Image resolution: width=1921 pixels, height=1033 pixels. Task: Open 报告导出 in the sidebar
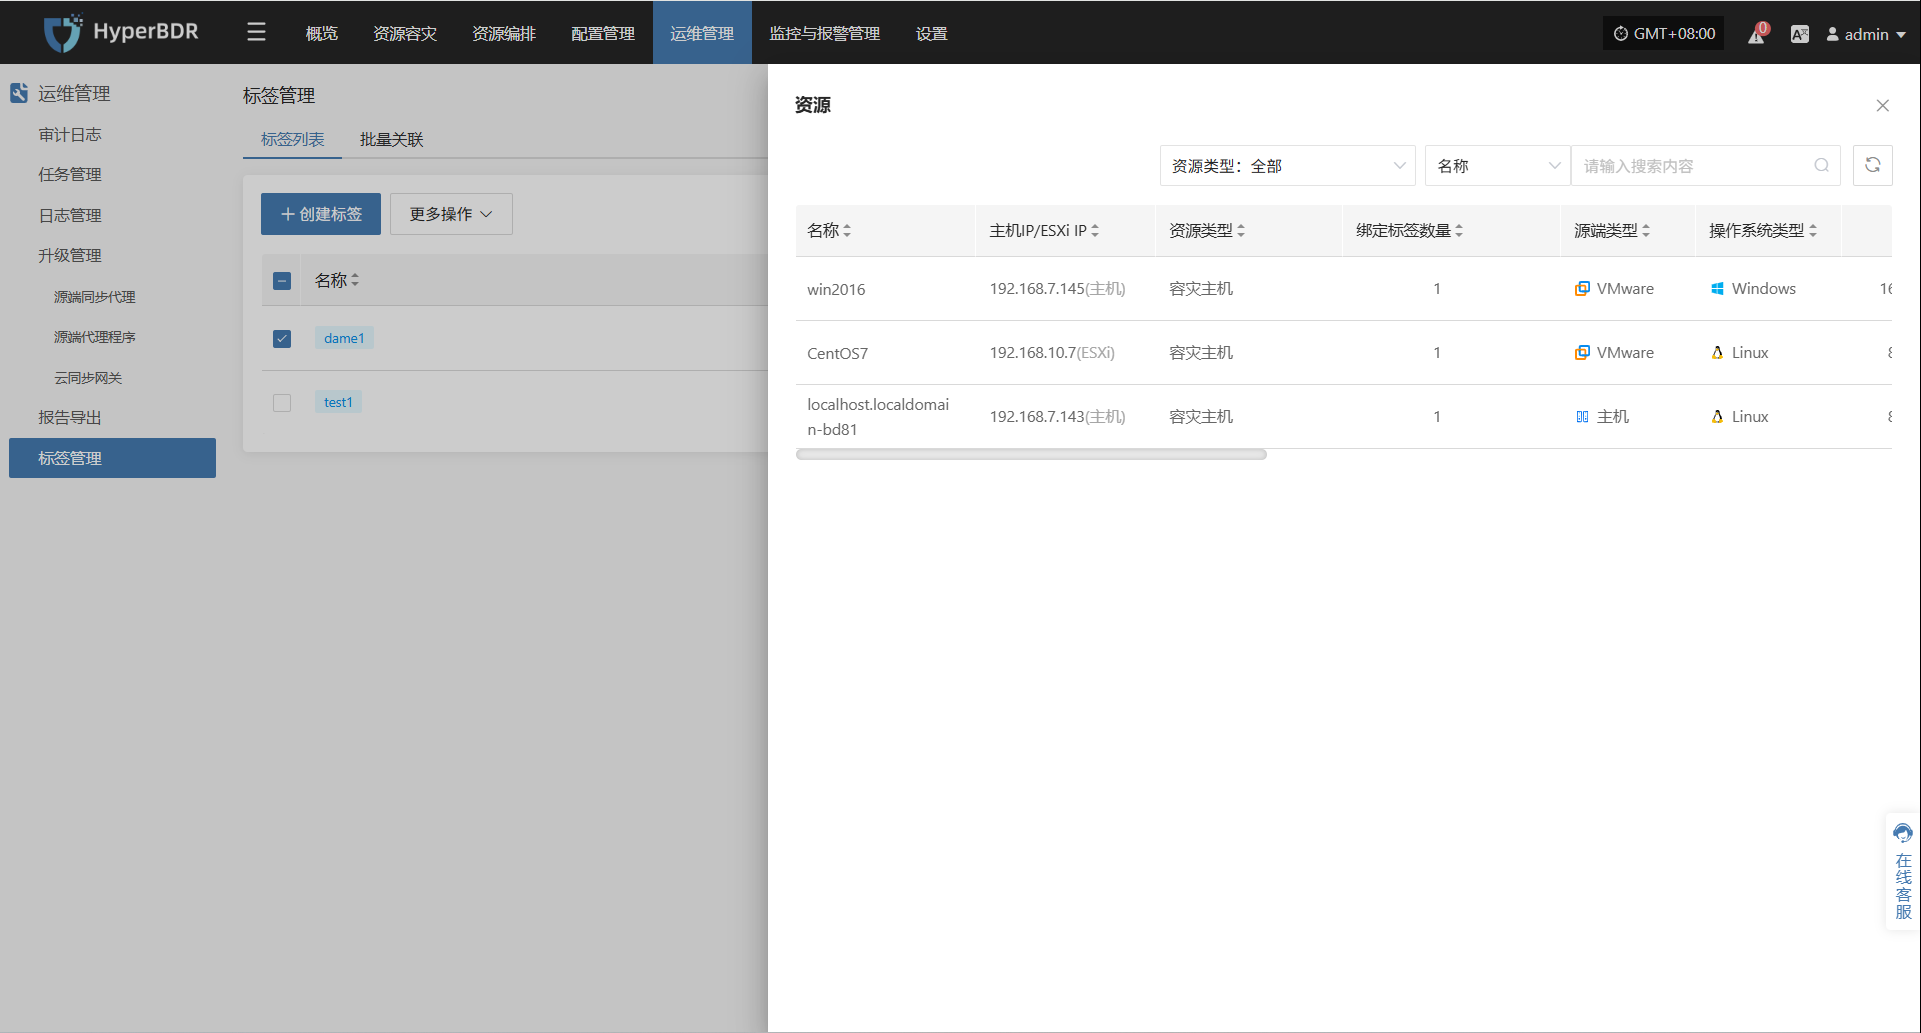tap(70, 417)
